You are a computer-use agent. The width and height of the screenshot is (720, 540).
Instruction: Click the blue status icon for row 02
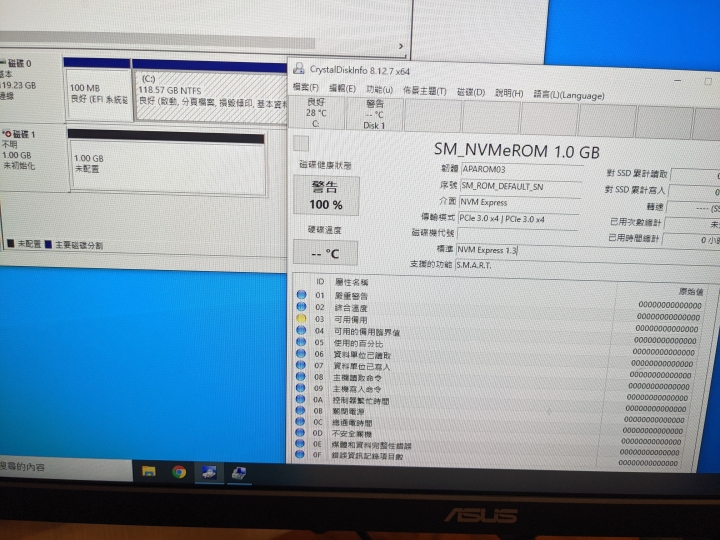click(x=301, y=307)
